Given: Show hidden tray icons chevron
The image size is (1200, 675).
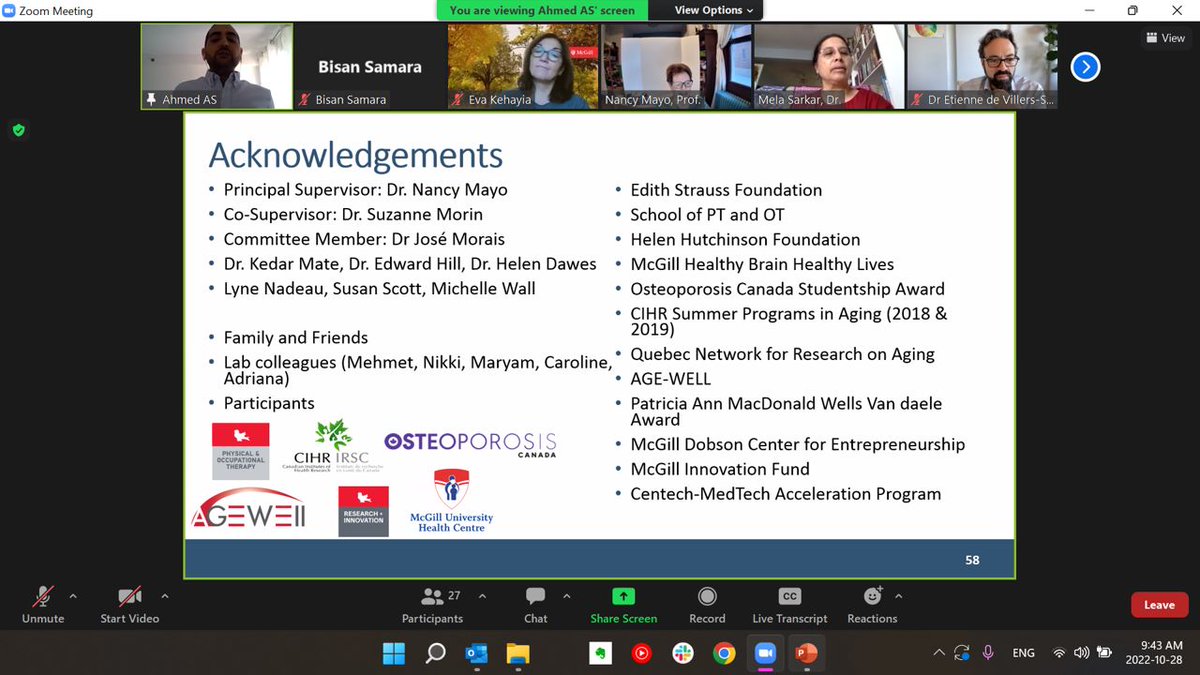Looking at the screenshot, I should [x=938, y=653].
